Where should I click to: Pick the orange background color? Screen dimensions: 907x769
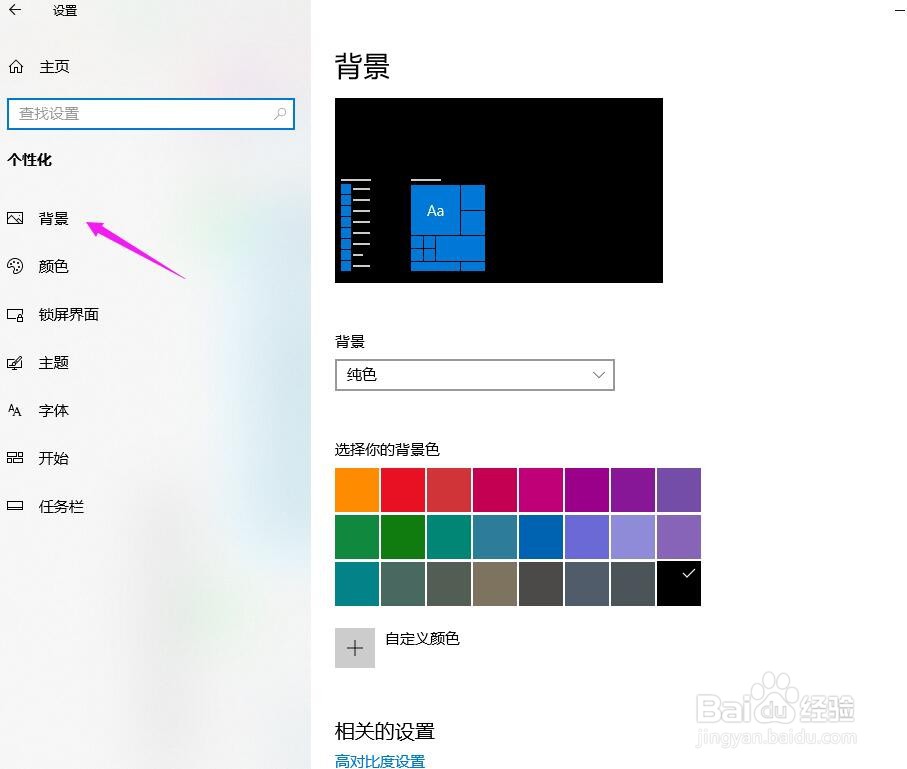pos(357,490)
